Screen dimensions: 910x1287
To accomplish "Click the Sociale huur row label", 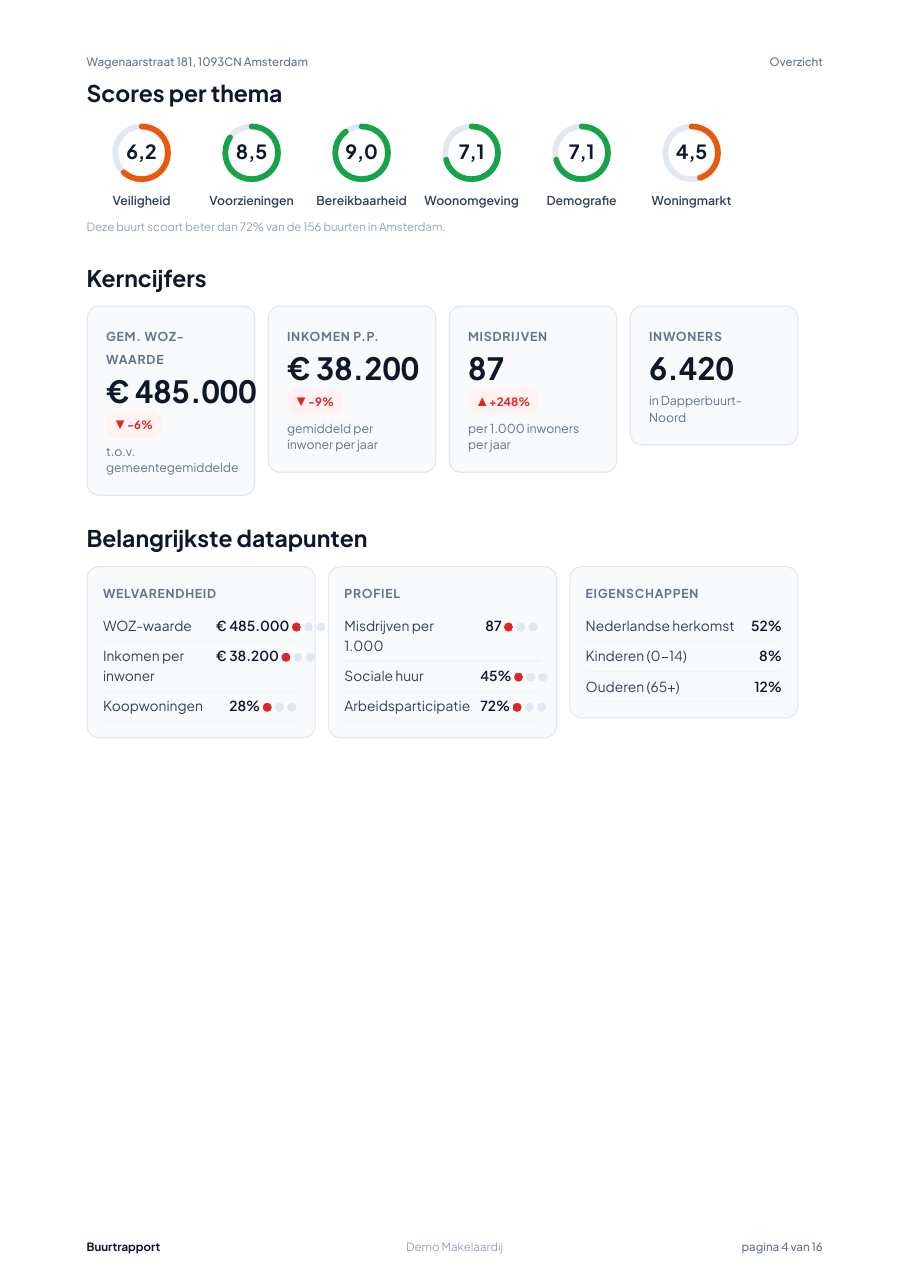I will (x=384, y=676).
